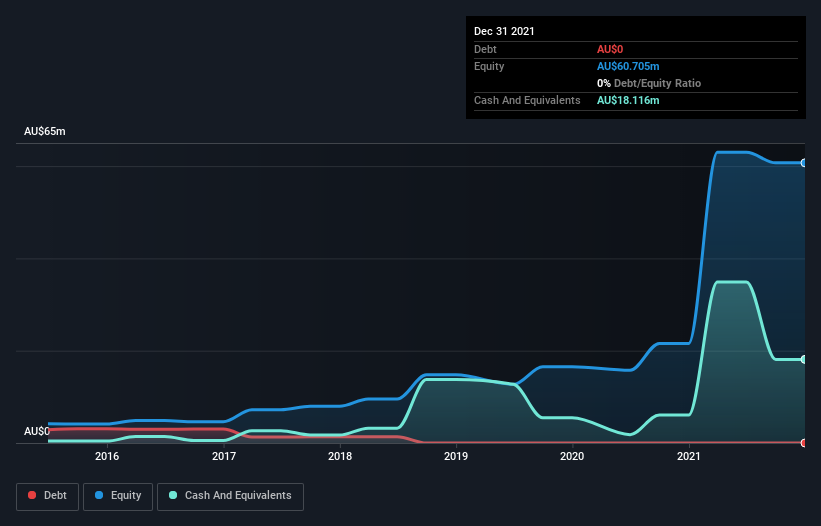Toggle the Debt series legend button

point(48,496)
